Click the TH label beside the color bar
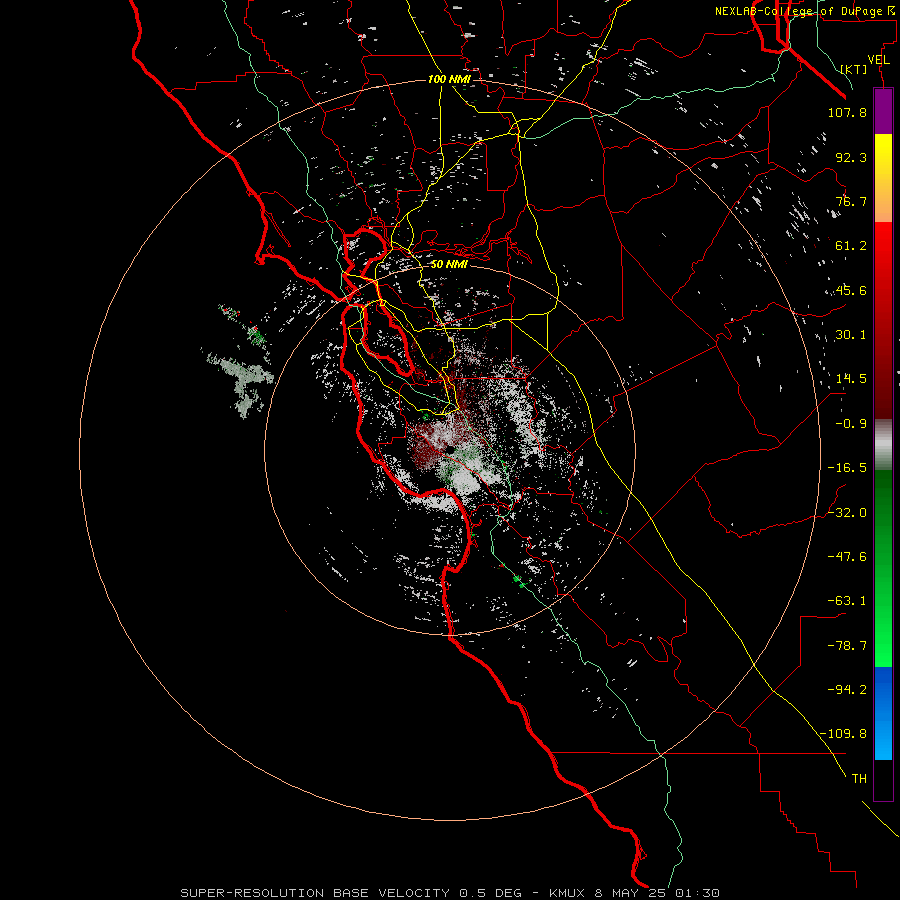Image resolution: width=900 pixels, height=900 pixels. point(859,778)
